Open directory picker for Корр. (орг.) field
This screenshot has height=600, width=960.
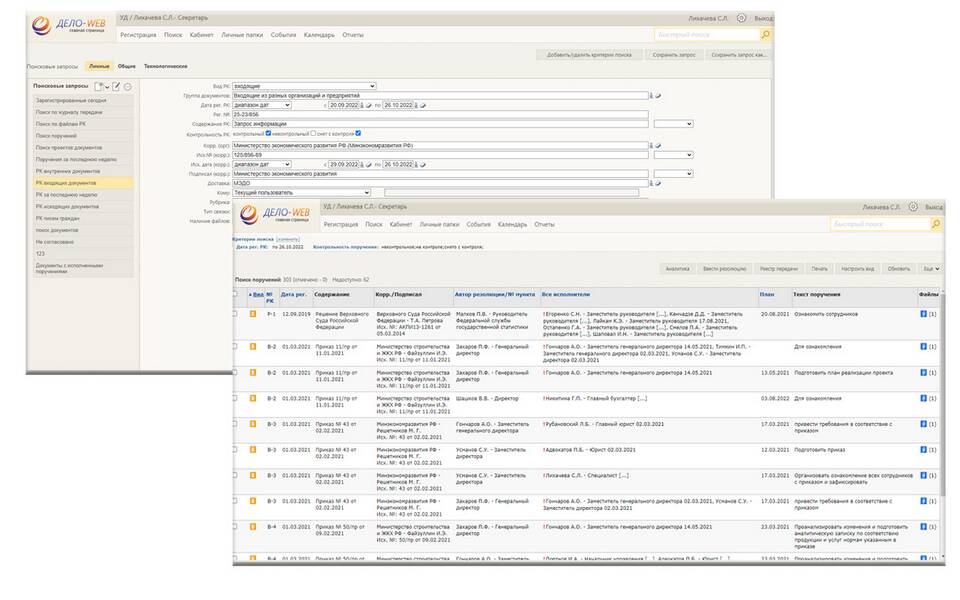tap(651, 146)
